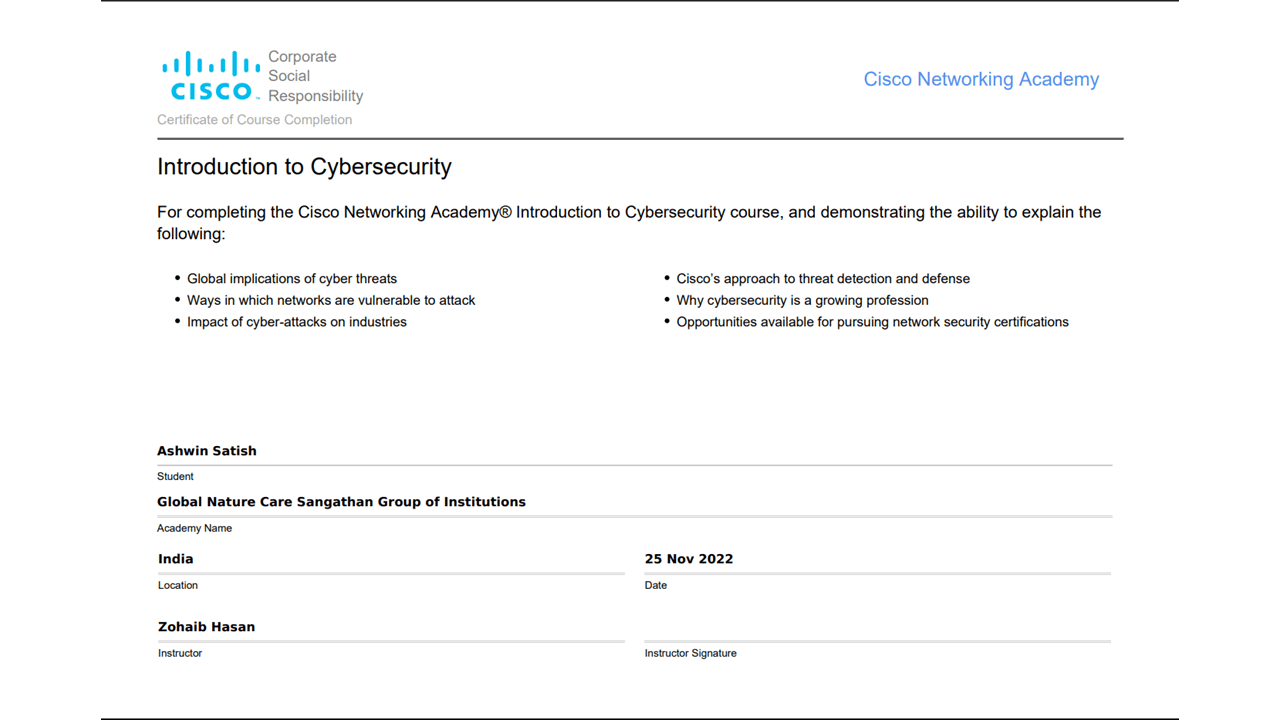
Task: Select the location value India
Action: point(176,559)
